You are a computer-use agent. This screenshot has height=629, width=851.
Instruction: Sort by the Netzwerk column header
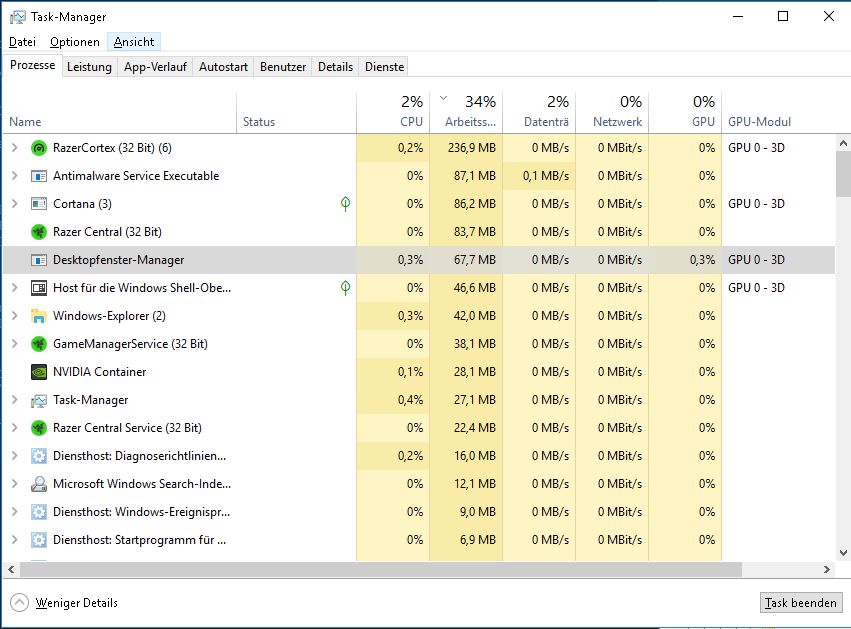pyautogui.click(x=612, y=112)
